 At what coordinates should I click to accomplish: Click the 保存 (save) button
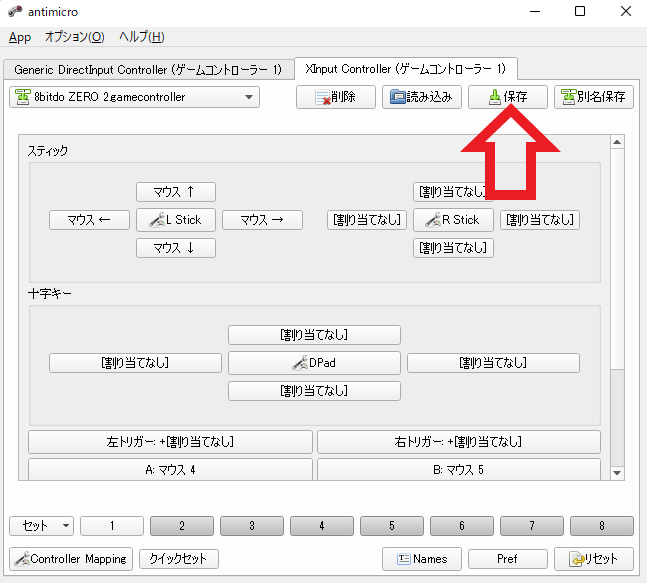pyautogui.click(x=508, y=97)
